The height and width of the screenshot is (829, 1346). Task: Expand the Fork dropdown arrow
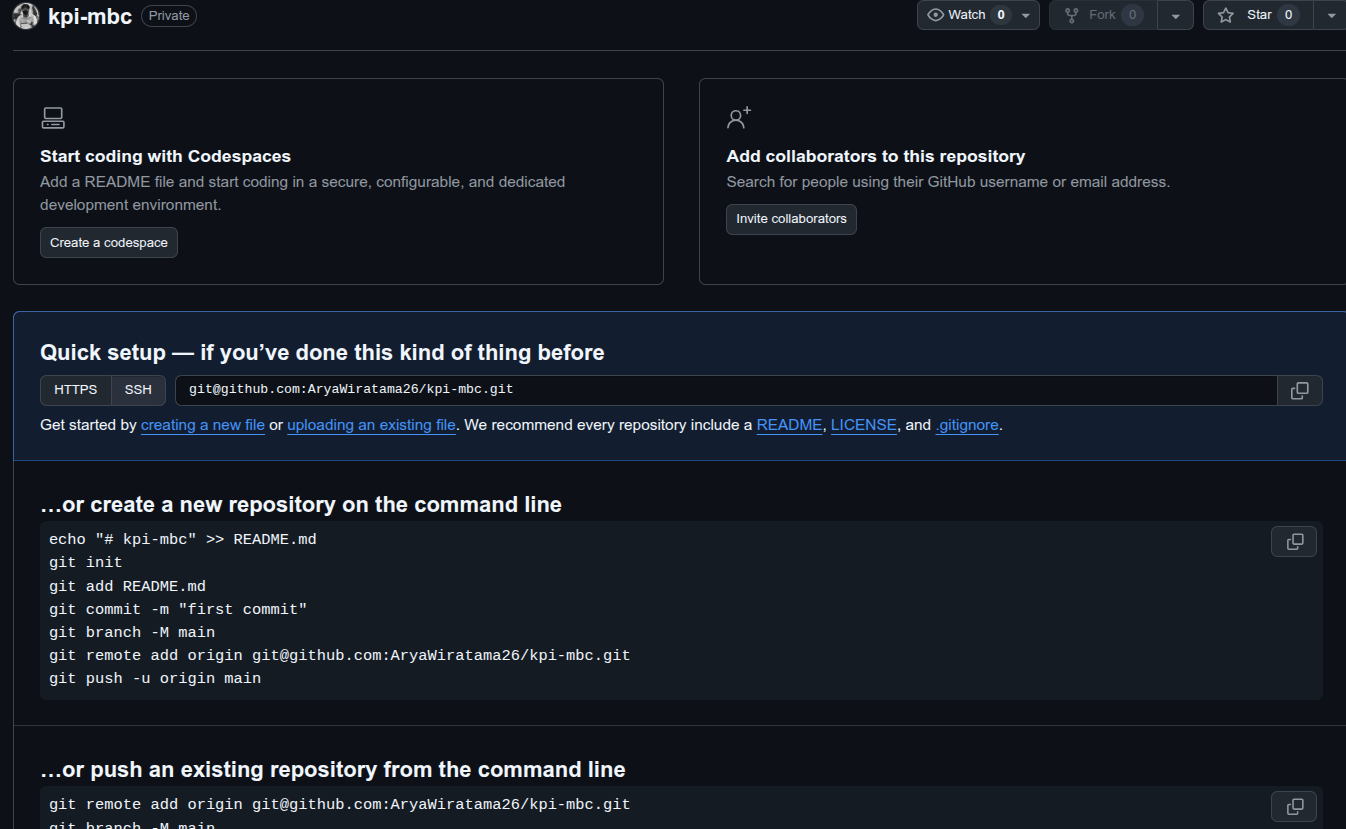[x=1175, y=15]
